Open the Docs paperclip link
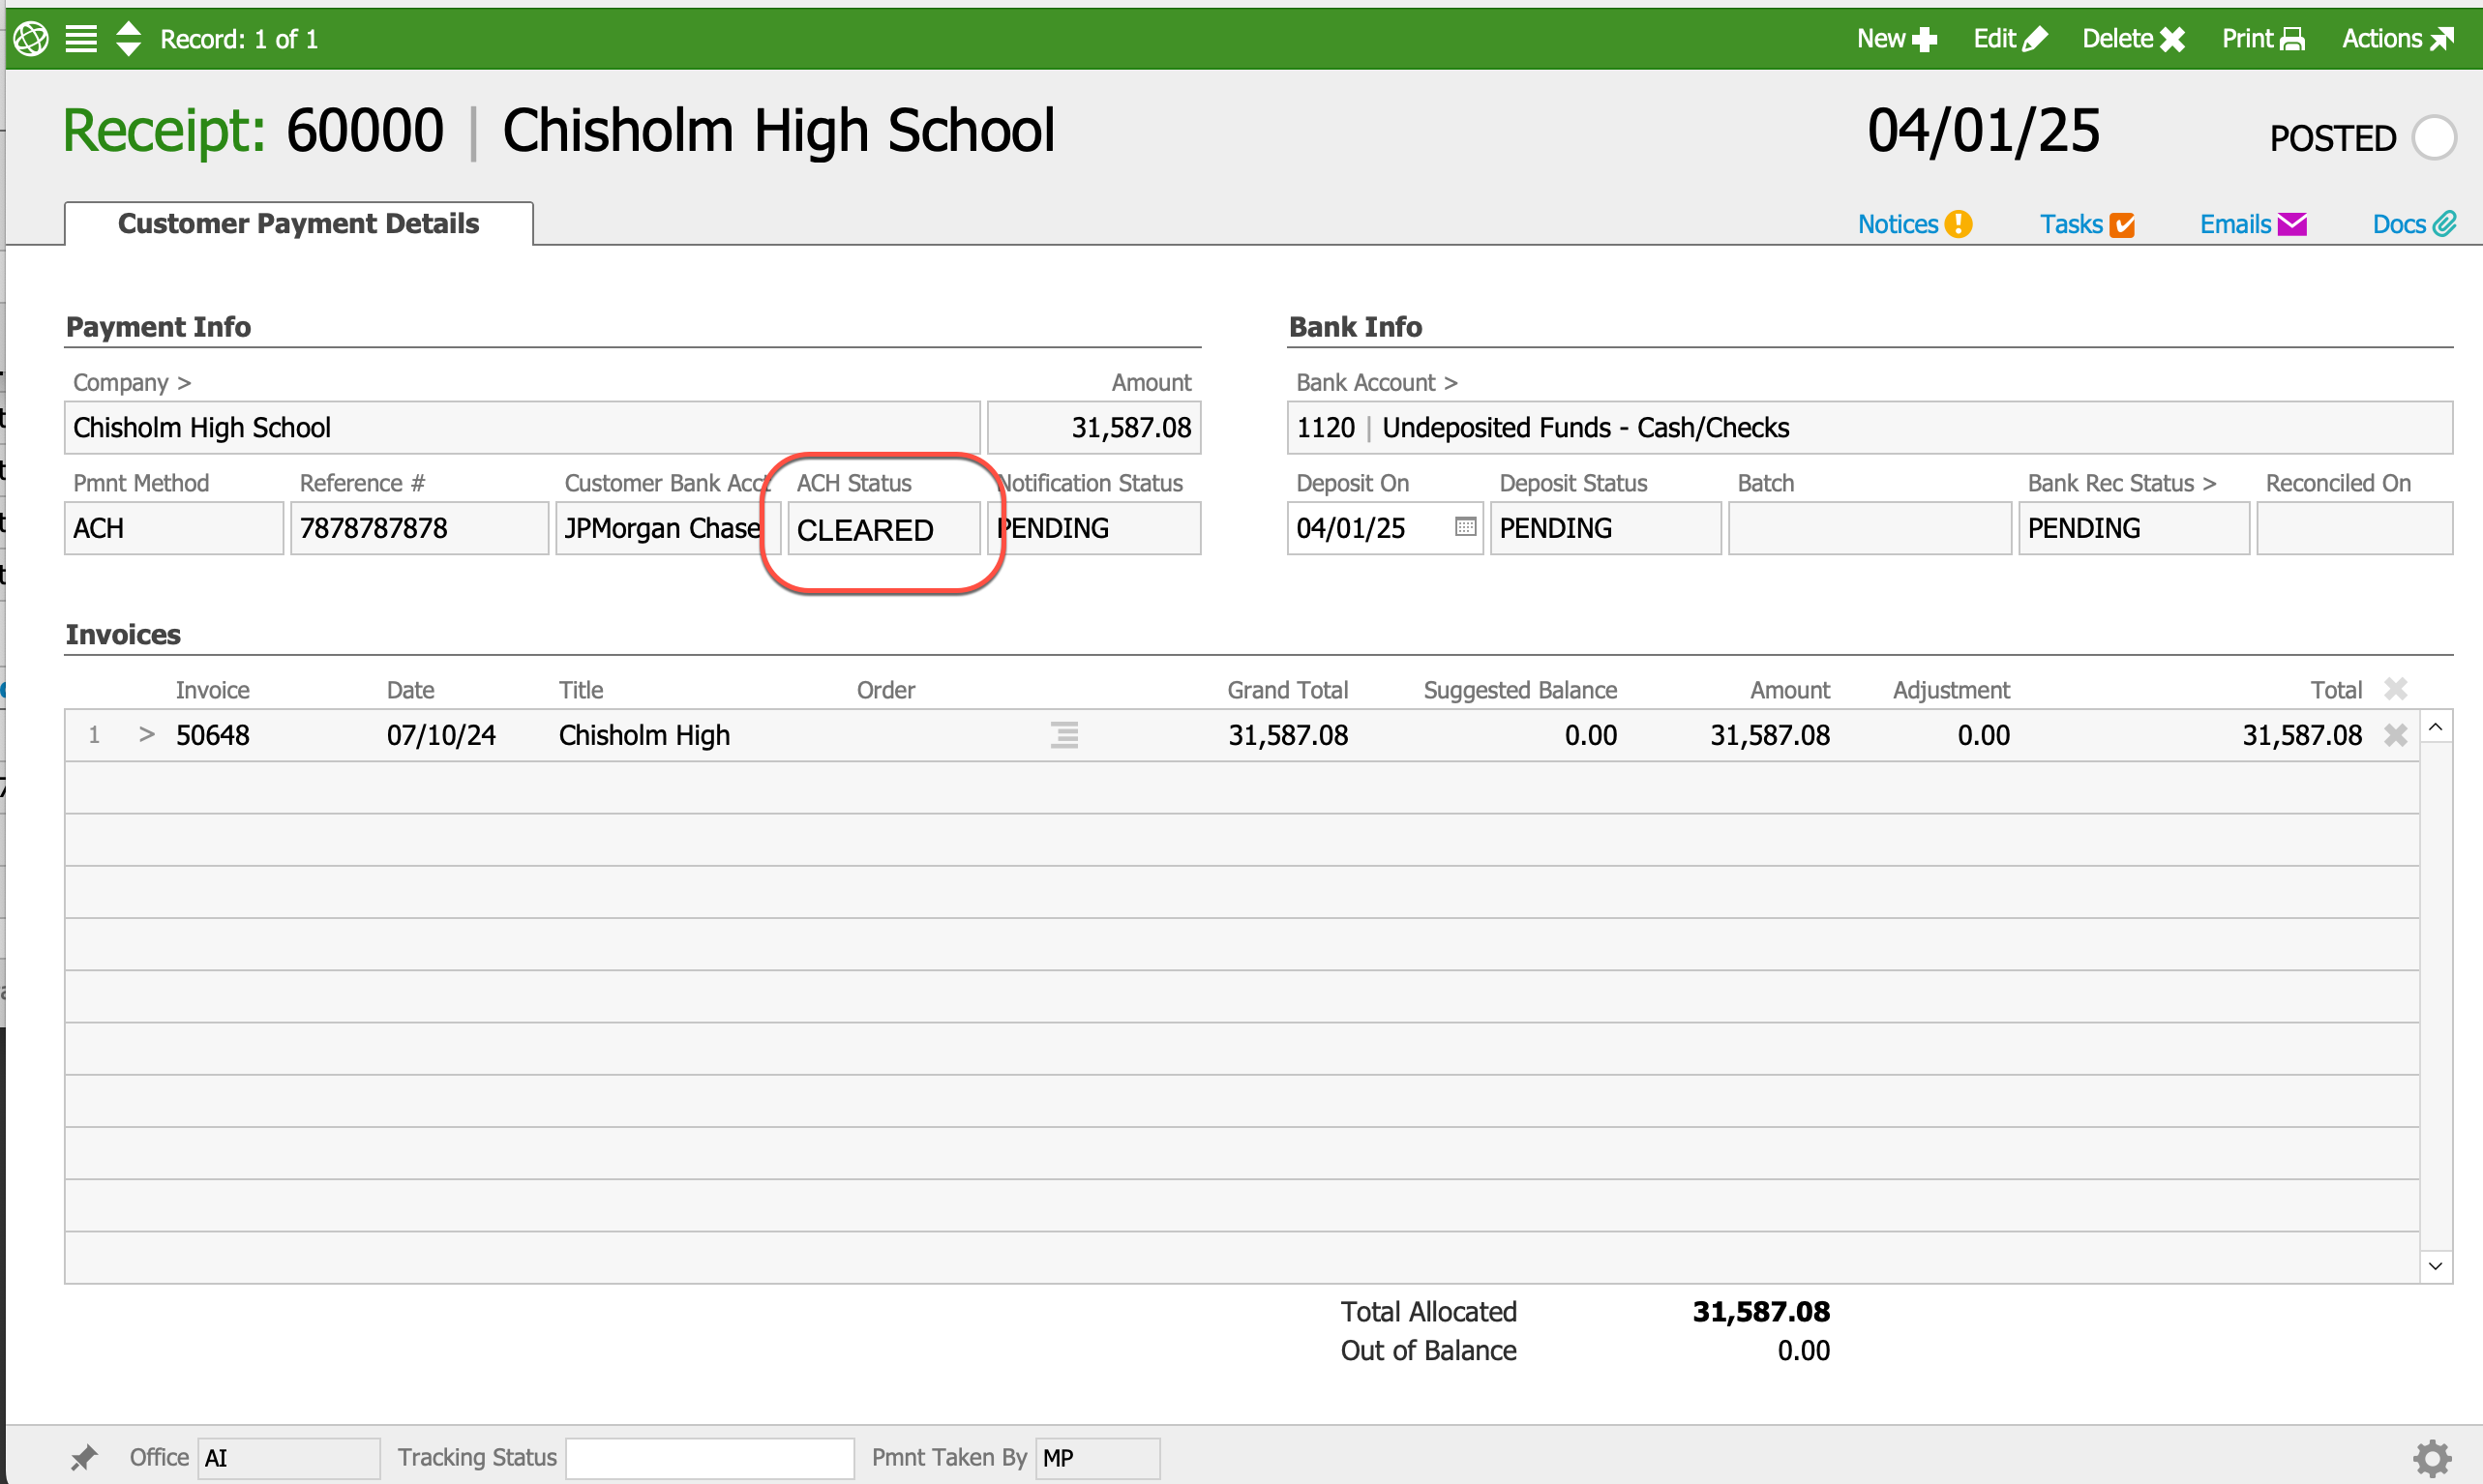 click(x=2413, y=224)
